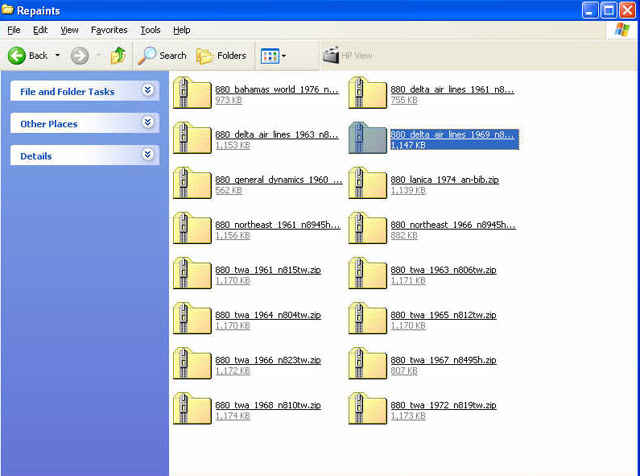This screenshot has width=640, height=476.
Task: Open the Views icon menu
Action: (273, 56)
